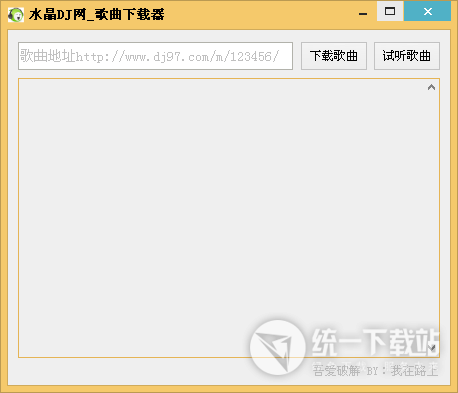Click the http://www.dj97.com placeholder text

pyautogui.click(x=177, y=57)
